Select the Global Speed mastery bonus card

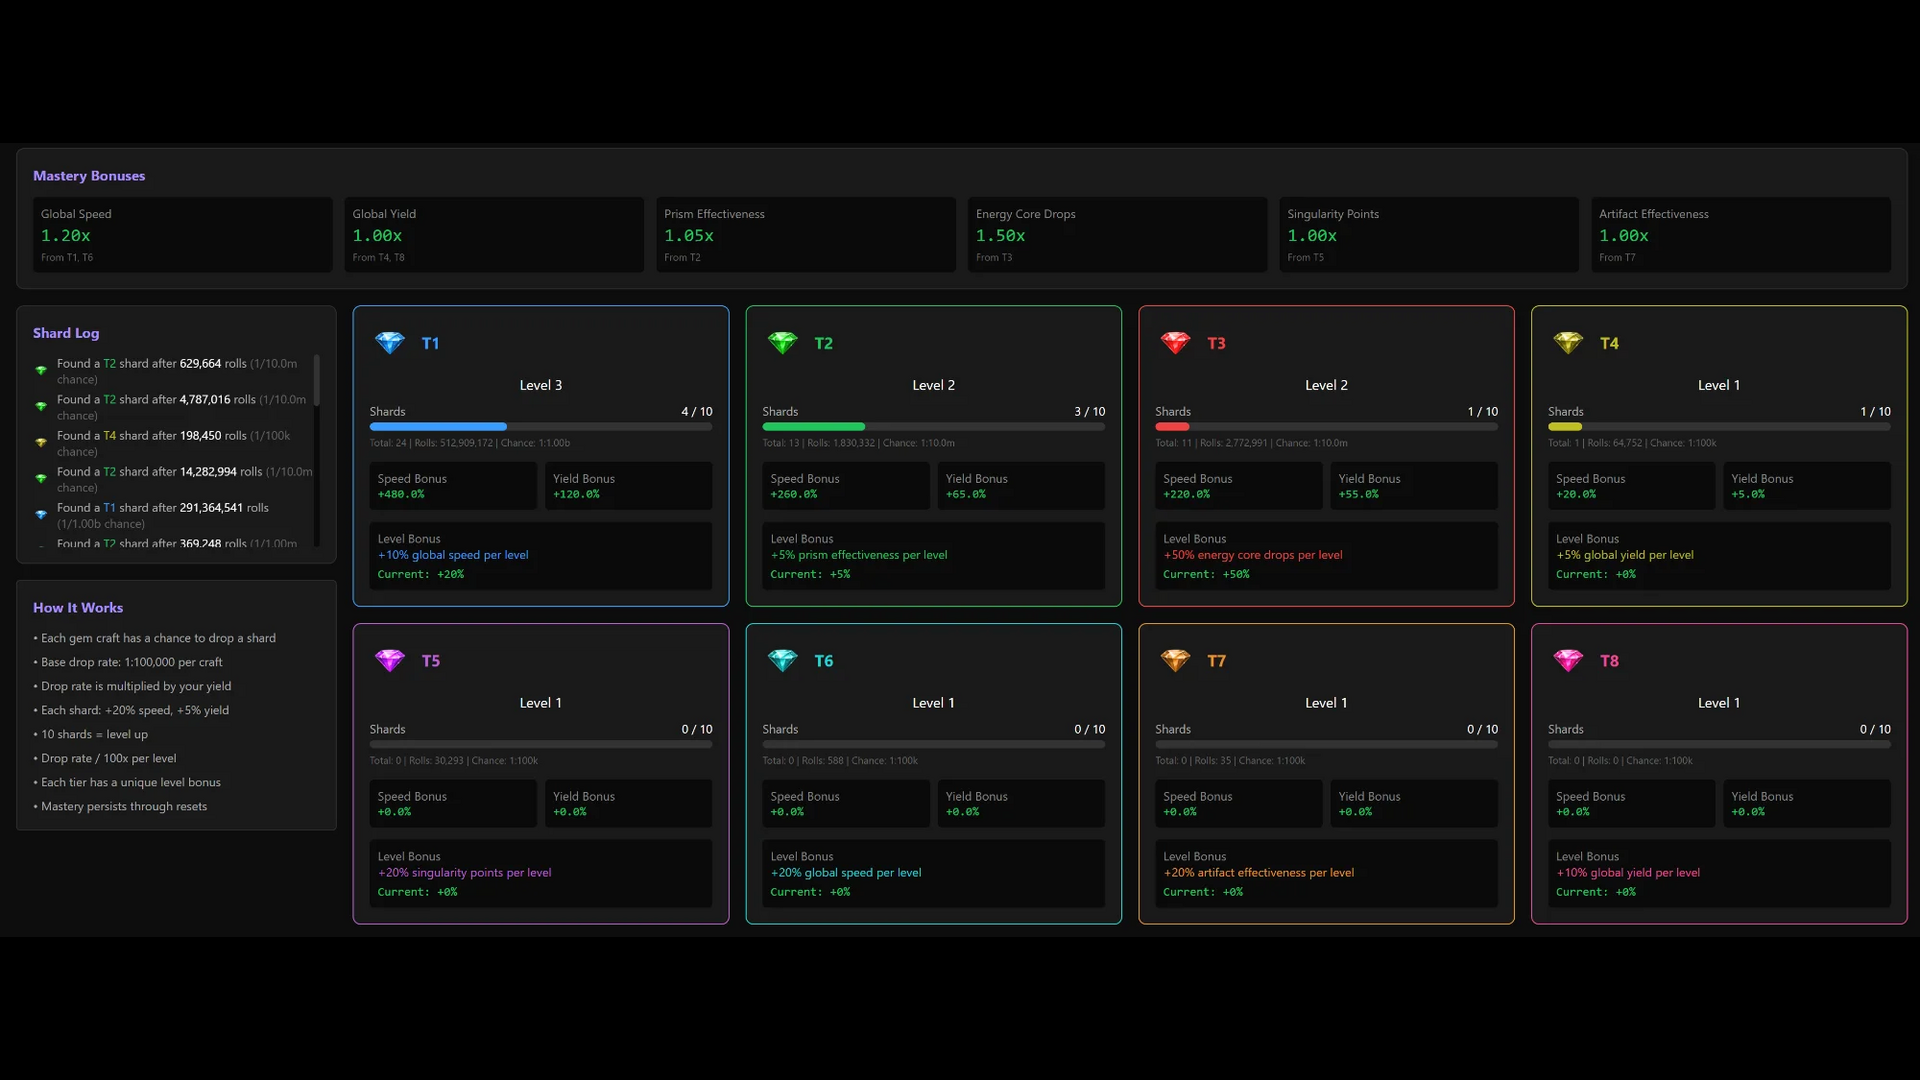[182, 235]
